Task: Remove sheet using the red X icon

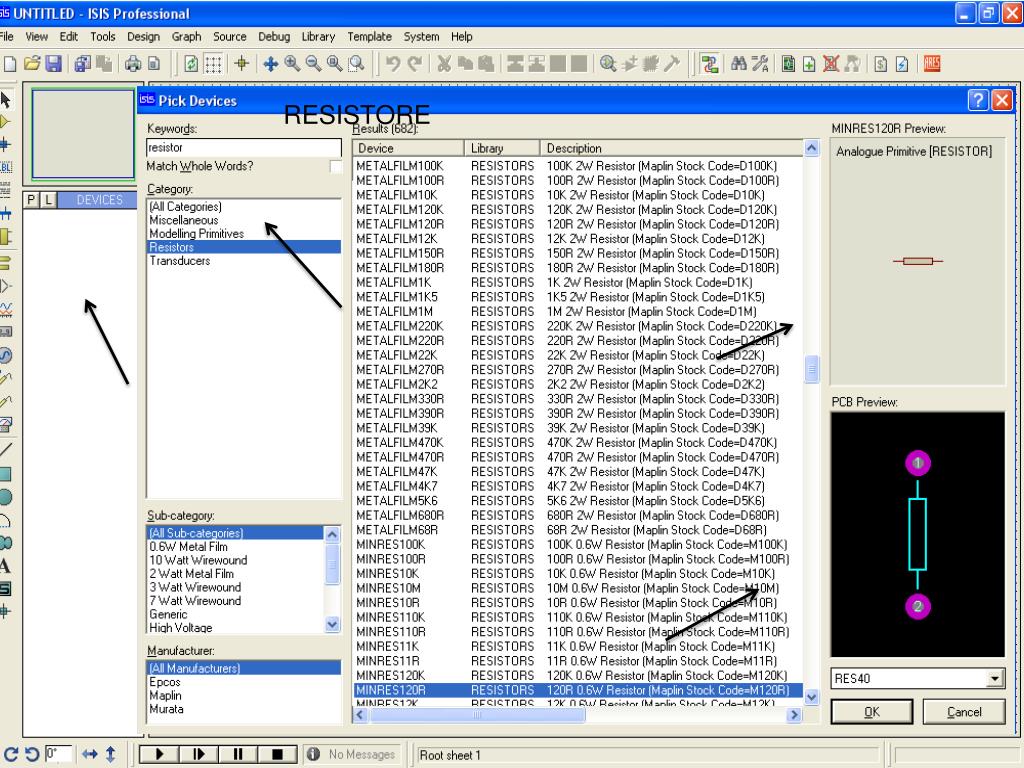Action: [831, 63]
